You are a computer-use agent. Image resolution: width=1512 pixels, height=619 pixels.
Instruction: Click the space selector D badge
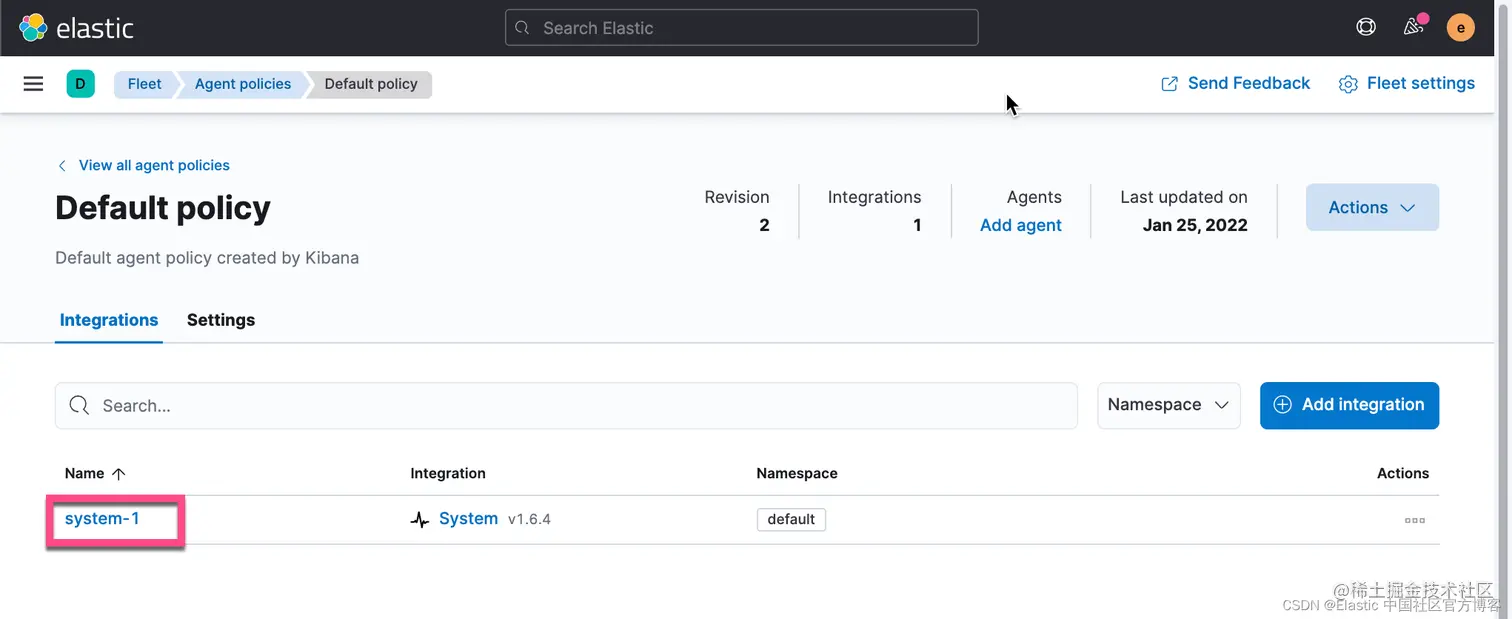[x=80, y=84]
